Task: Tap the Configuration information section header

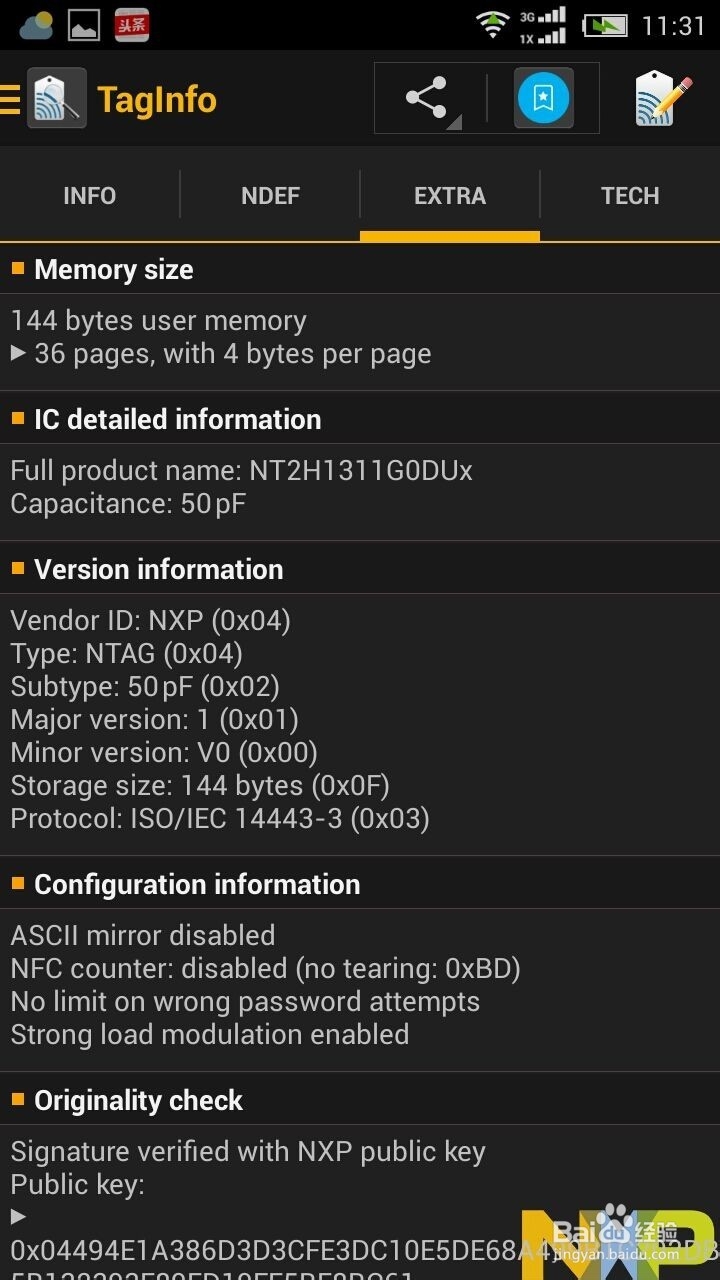Action: pyautogui.click(x=196, y=884)
